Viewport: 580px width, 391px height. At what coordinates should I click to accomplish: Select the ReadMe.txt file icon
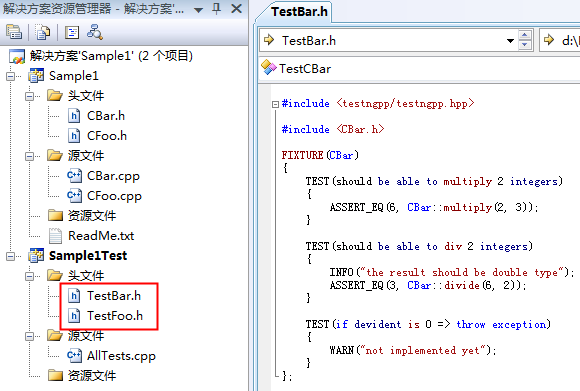point(55,236)
